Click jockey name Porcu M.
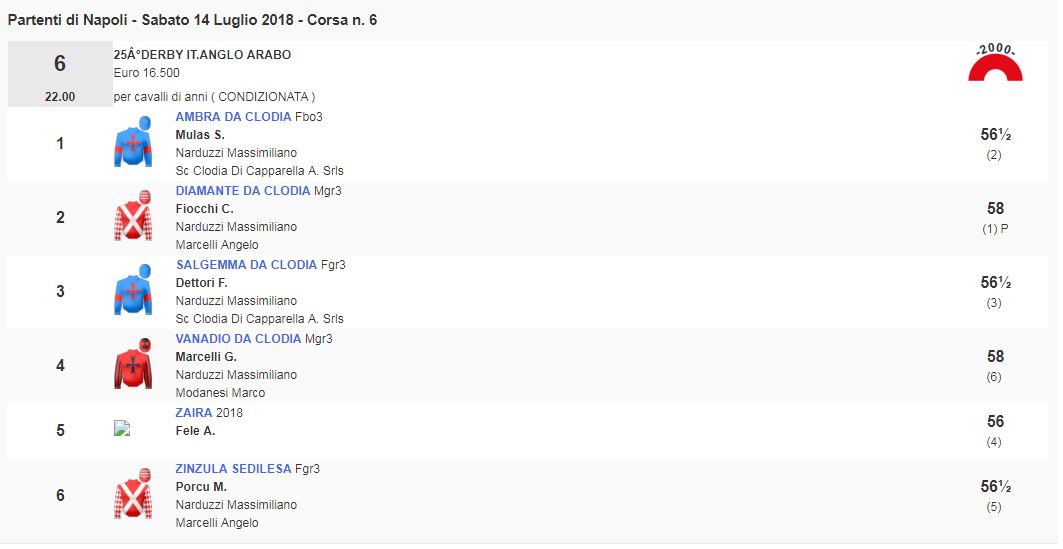Image resolution: width=1063 pixels, height=549 pixels. pos(201,487)
